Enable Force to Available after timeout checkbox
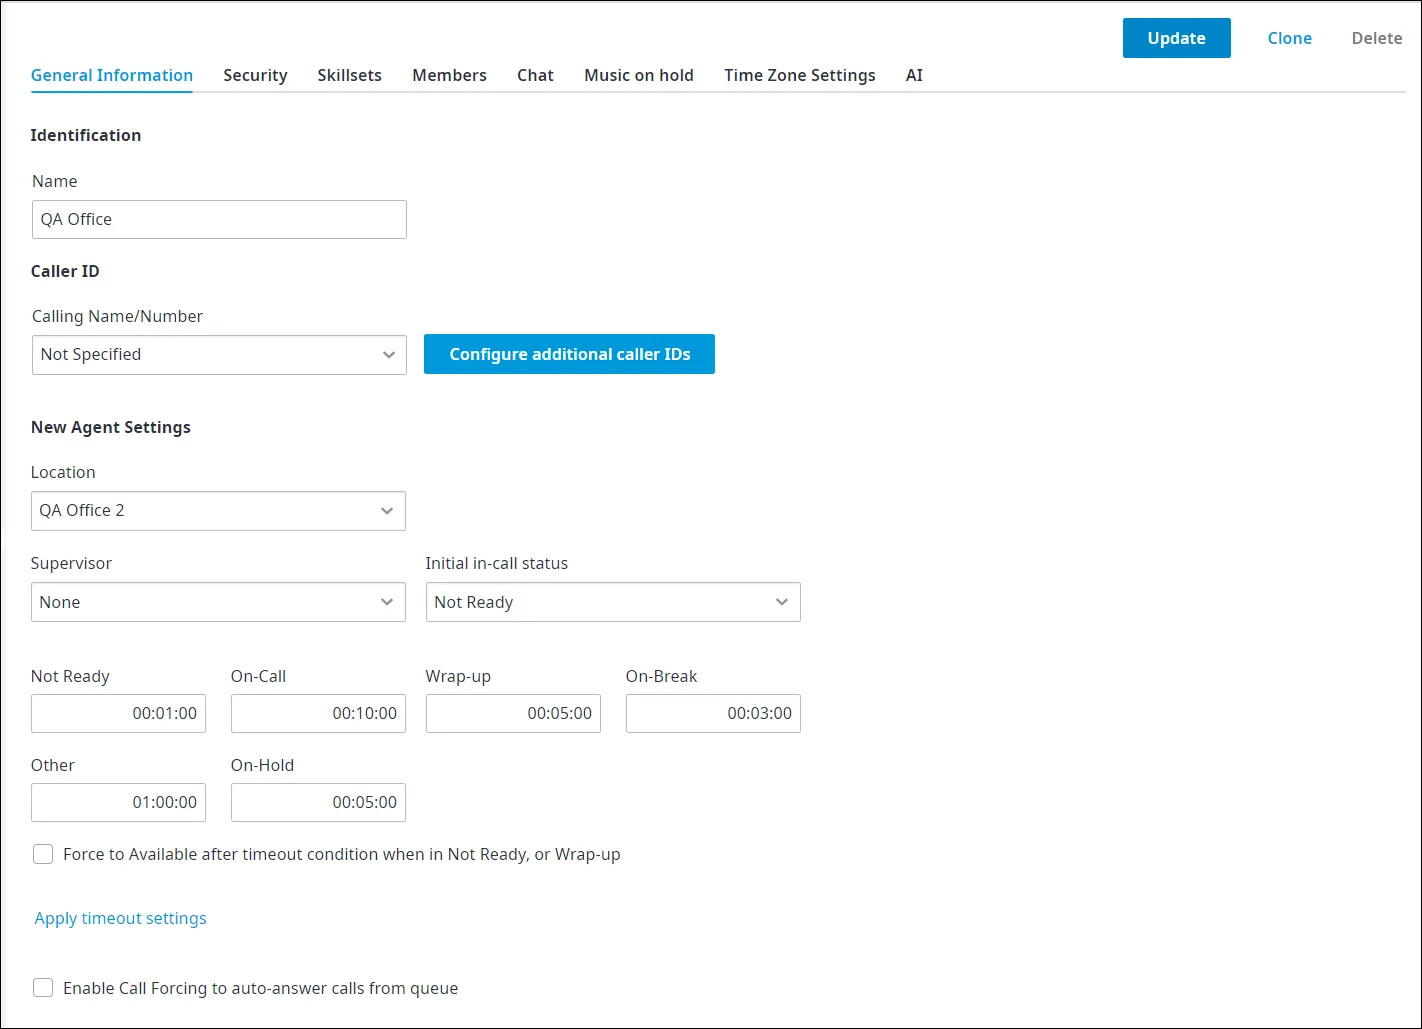The image size is (1422, 1029). (x=43, y=854)
